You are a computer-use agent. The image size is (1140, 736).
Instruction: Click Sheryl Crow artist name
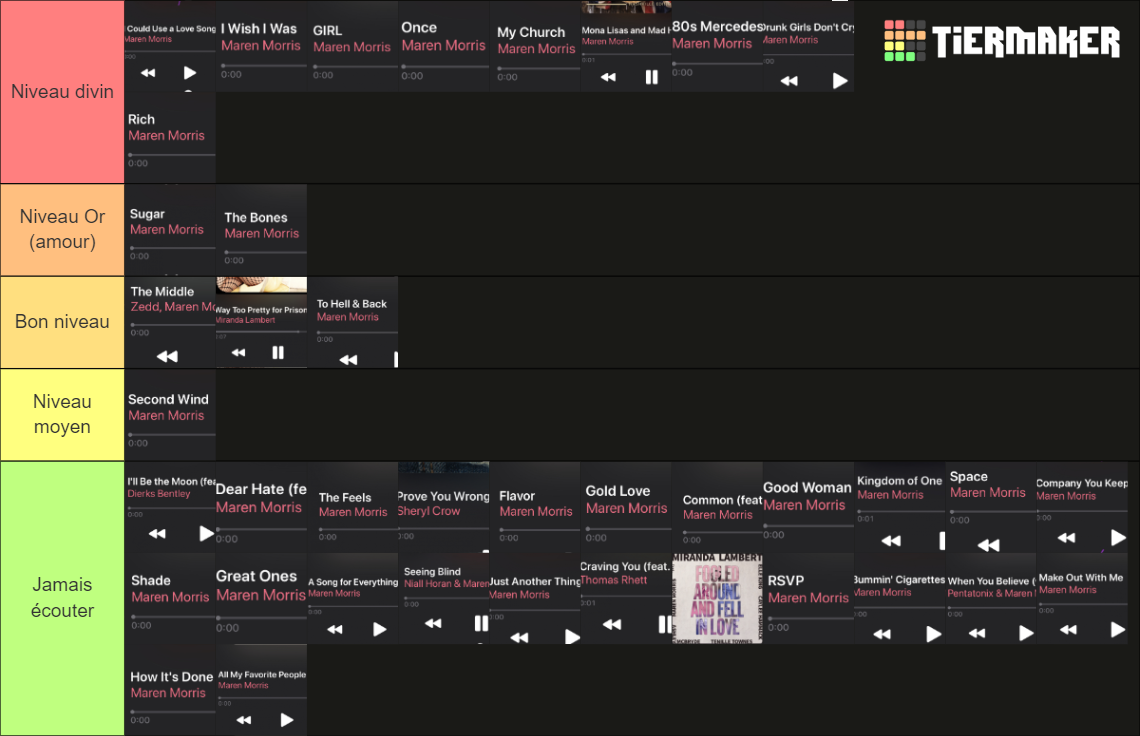429,511
